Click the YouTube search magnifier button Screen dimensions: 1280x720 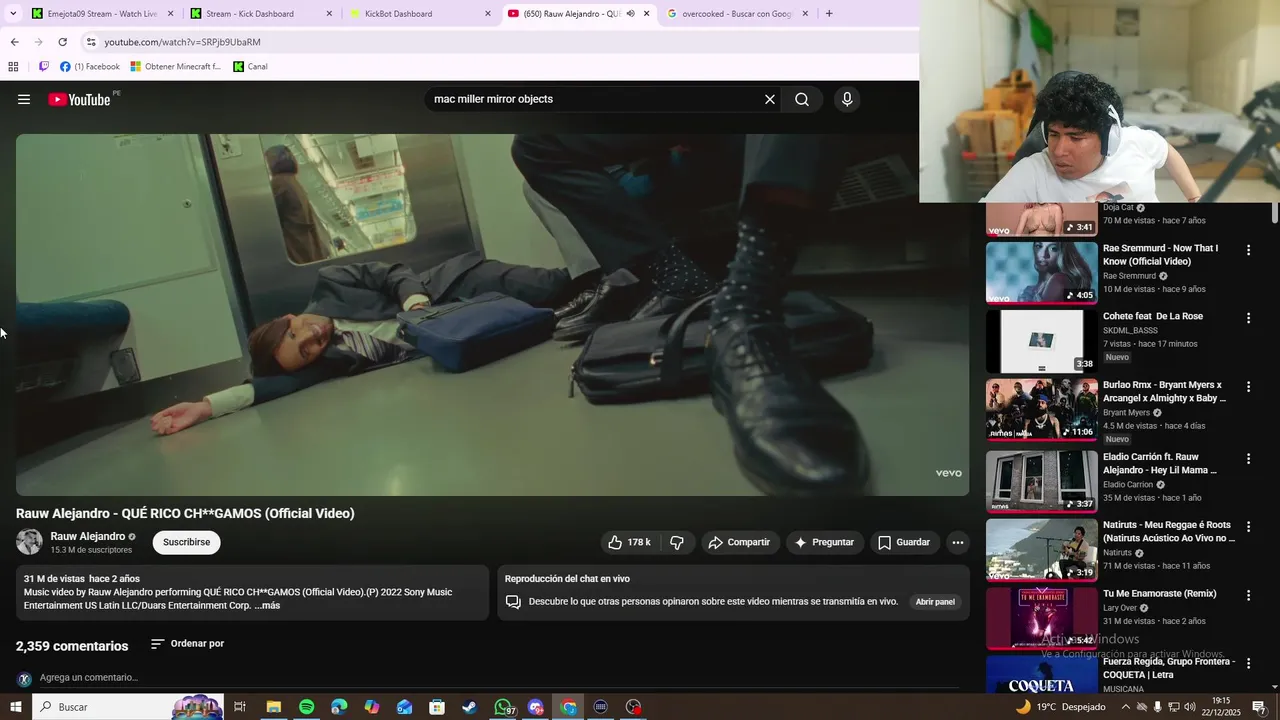[x=802, y=99]
